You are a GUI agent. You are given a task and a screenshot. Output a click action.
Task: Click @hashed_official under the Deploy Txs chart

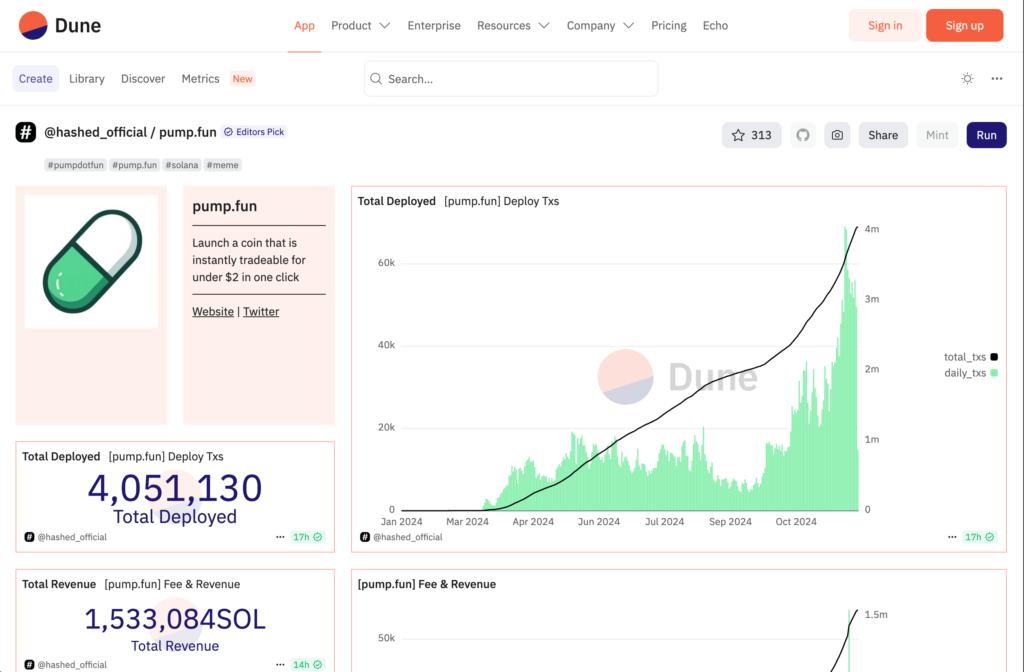(x=408, y=537)
